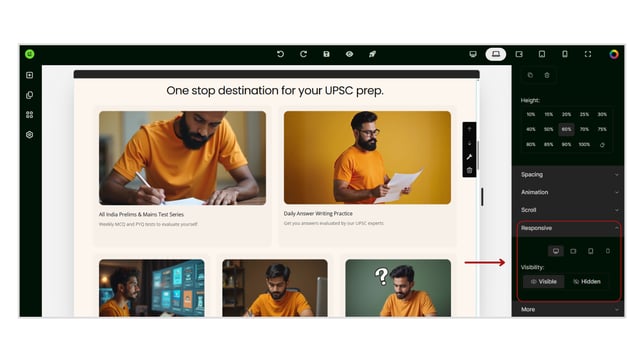644x362 pixels.
Task: Publish the site with the rocket icon
Action: [372, 54]
